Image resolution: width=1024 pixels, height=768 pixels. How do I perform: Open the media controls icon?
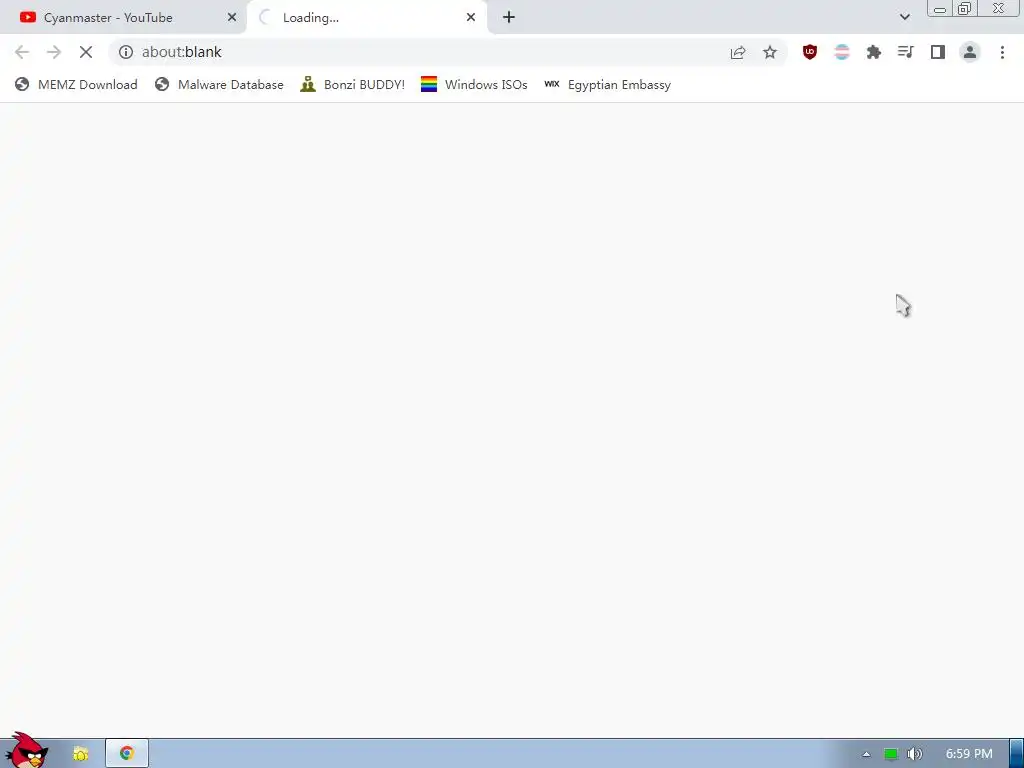pos(906,52)
